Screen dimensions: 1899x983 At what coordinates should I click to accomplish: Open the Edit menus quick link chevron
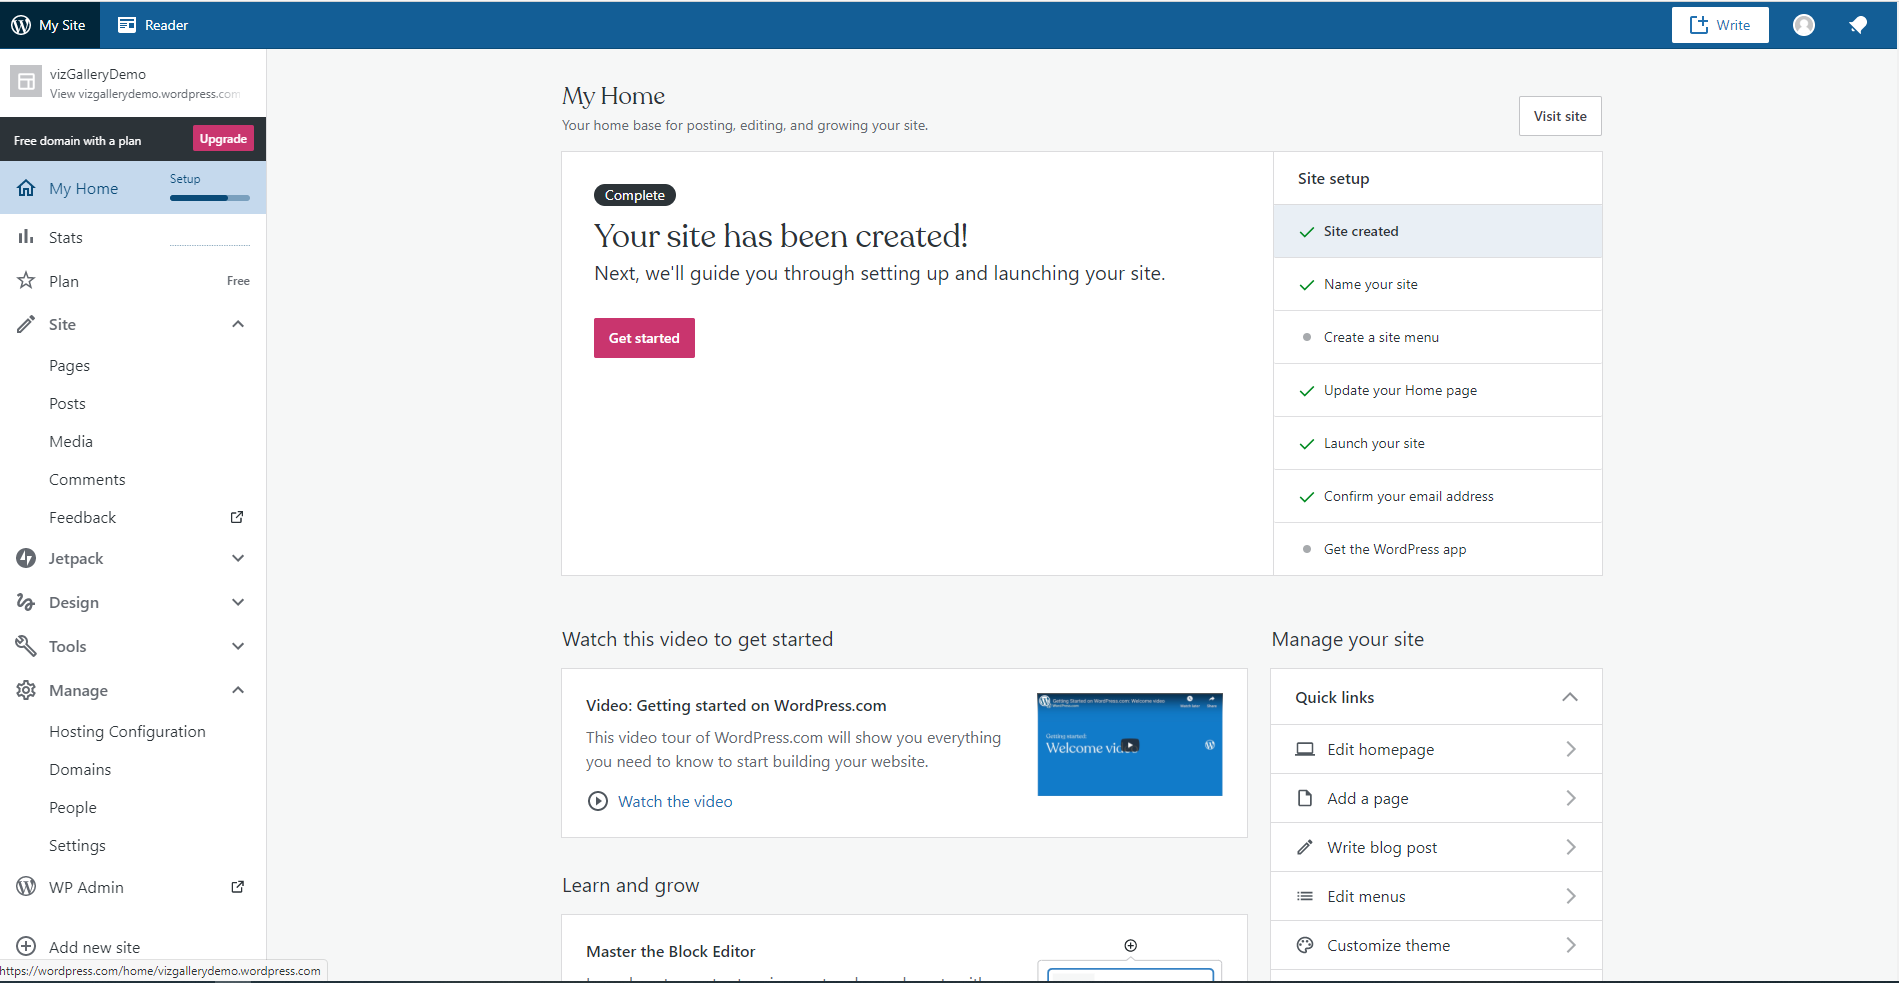click(1571, 896)
